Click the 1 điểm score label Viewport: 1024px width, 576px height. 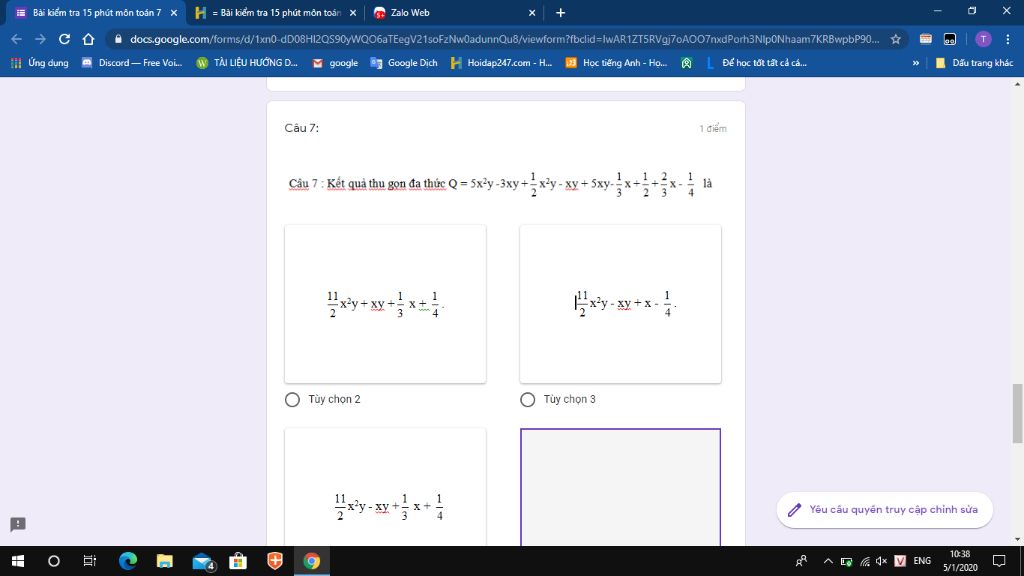pyautogui.click(x=712, y=129)
